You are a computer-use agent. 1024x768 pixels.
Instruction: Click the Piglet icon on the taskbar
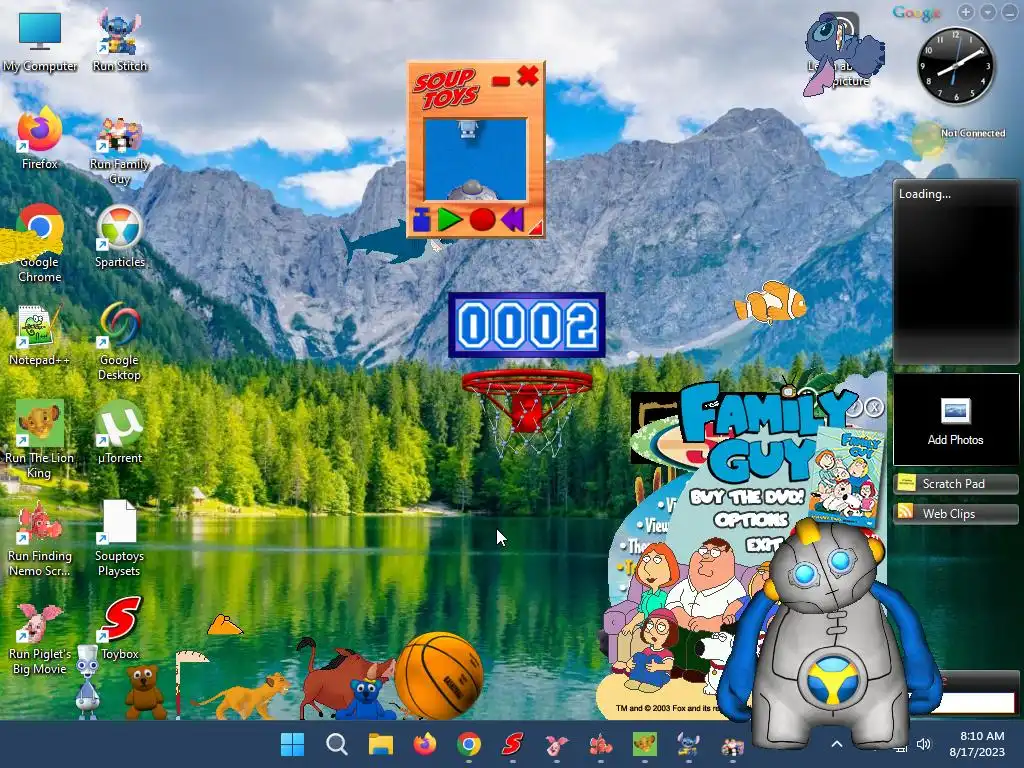tap(556, 744)
